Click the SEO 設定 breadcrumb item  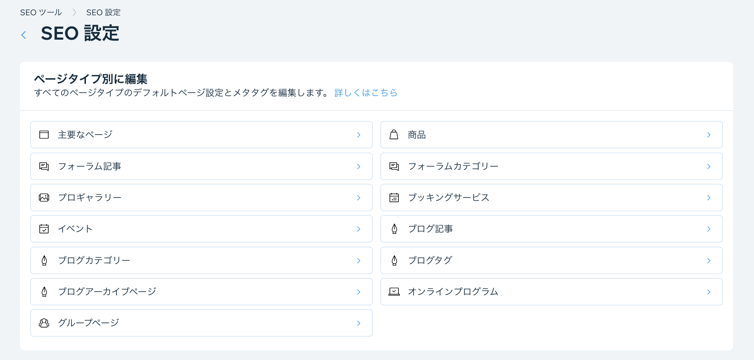[x=103, y=12]
